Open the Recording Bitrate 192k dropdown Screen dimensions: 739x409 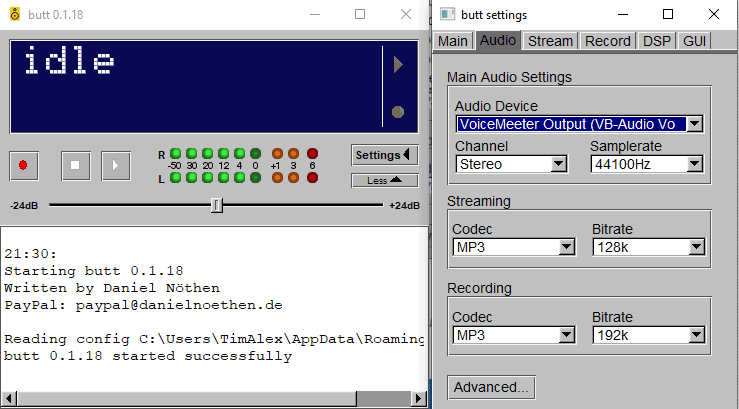pyautogui.click(x=649, y=335)
